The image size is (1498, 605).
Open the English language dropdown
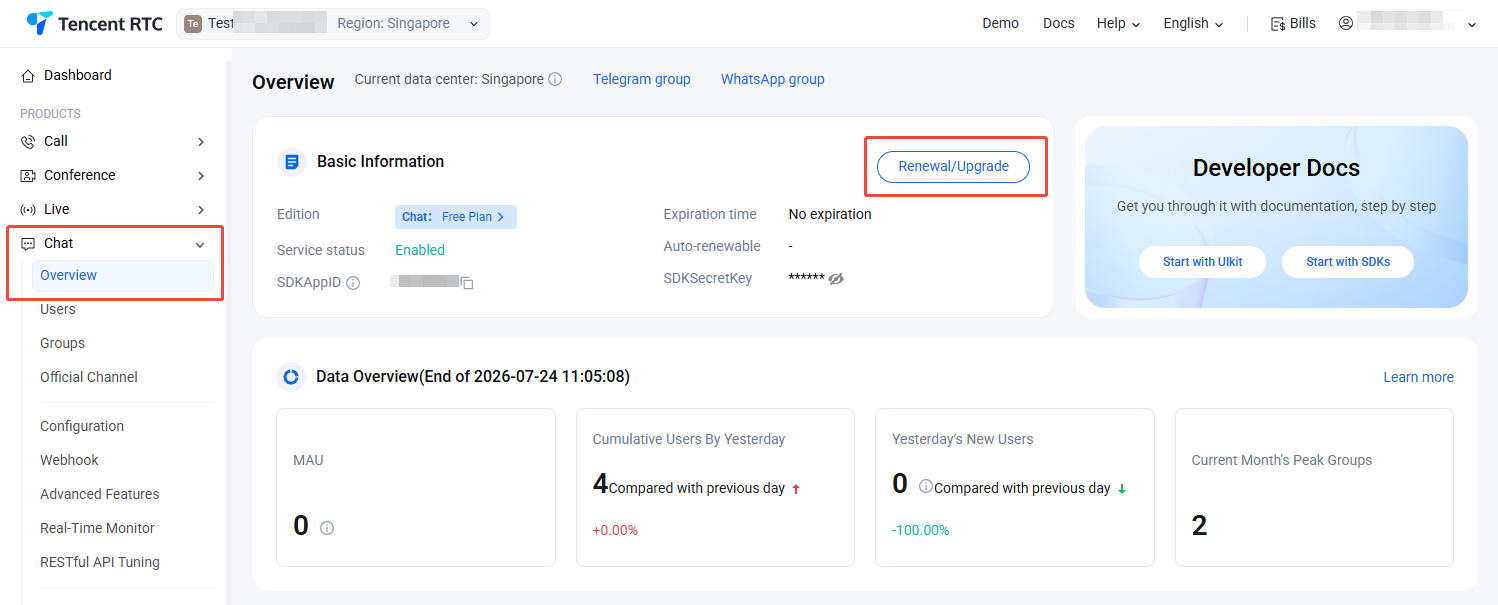[x=1193, y=23]
